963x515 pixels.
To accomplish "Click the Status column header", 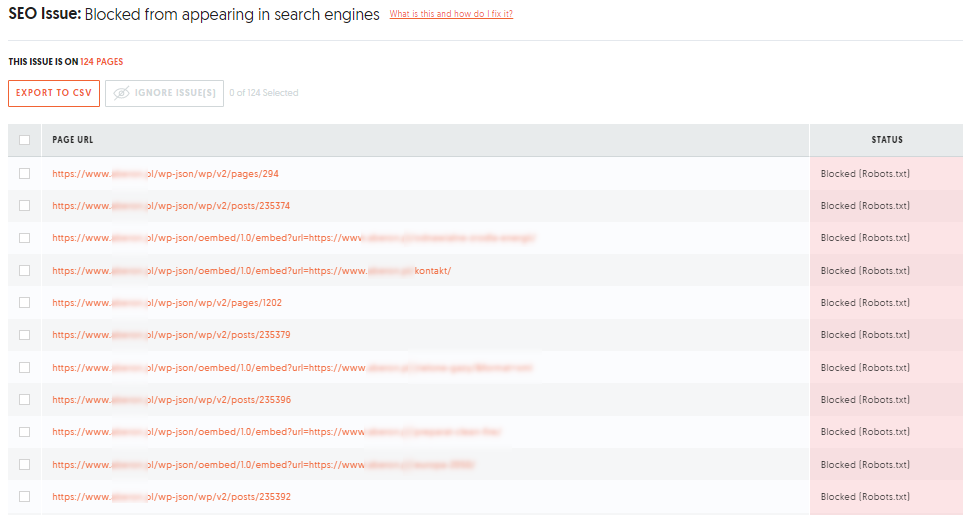I will pyautogui.click(x=886, y=140).
